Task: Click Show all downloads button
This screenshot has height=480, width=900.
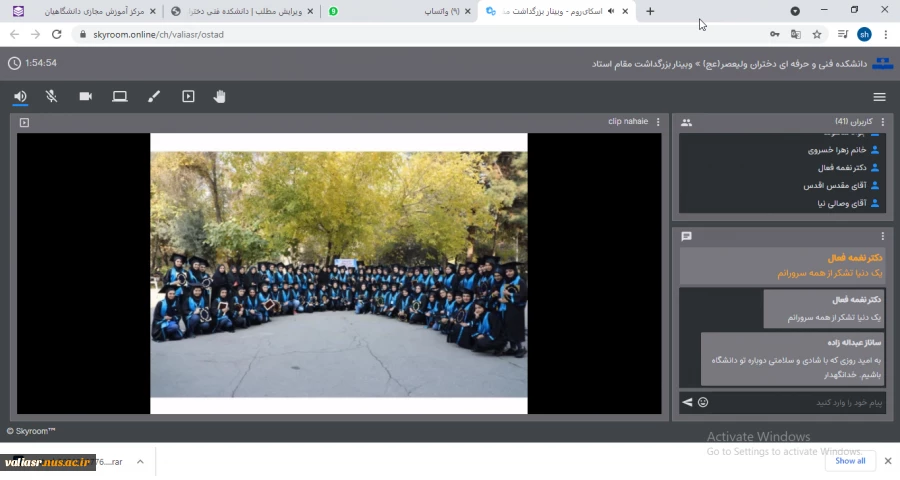Action: [x=850, y=461]
